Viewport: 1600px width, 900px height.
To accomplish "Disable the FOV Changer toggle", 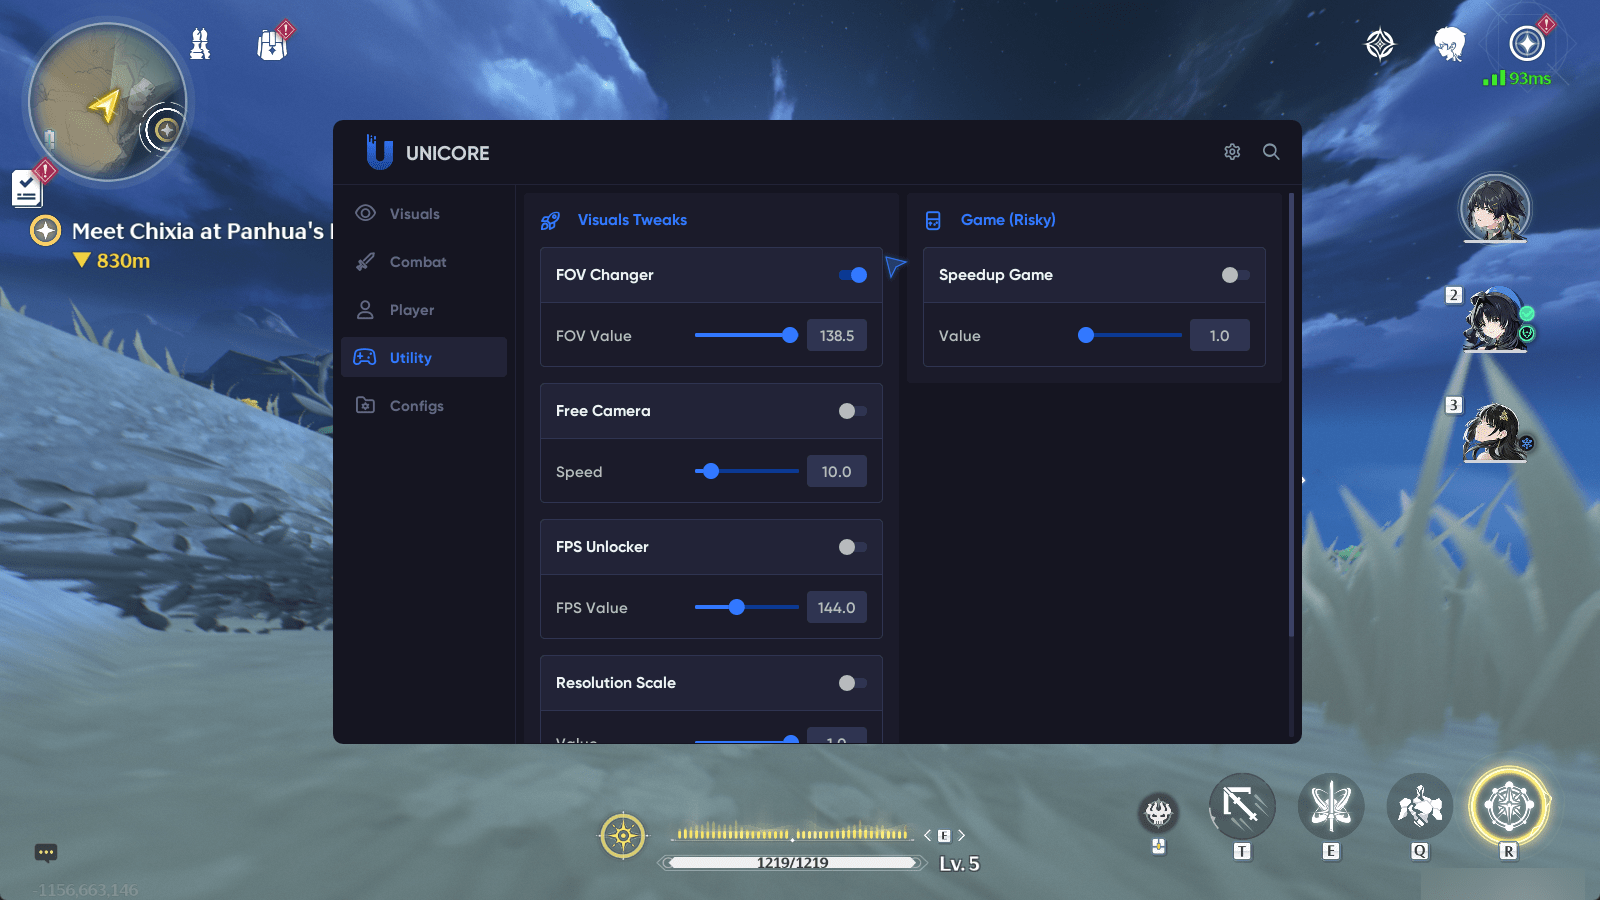I will point(853,275).
